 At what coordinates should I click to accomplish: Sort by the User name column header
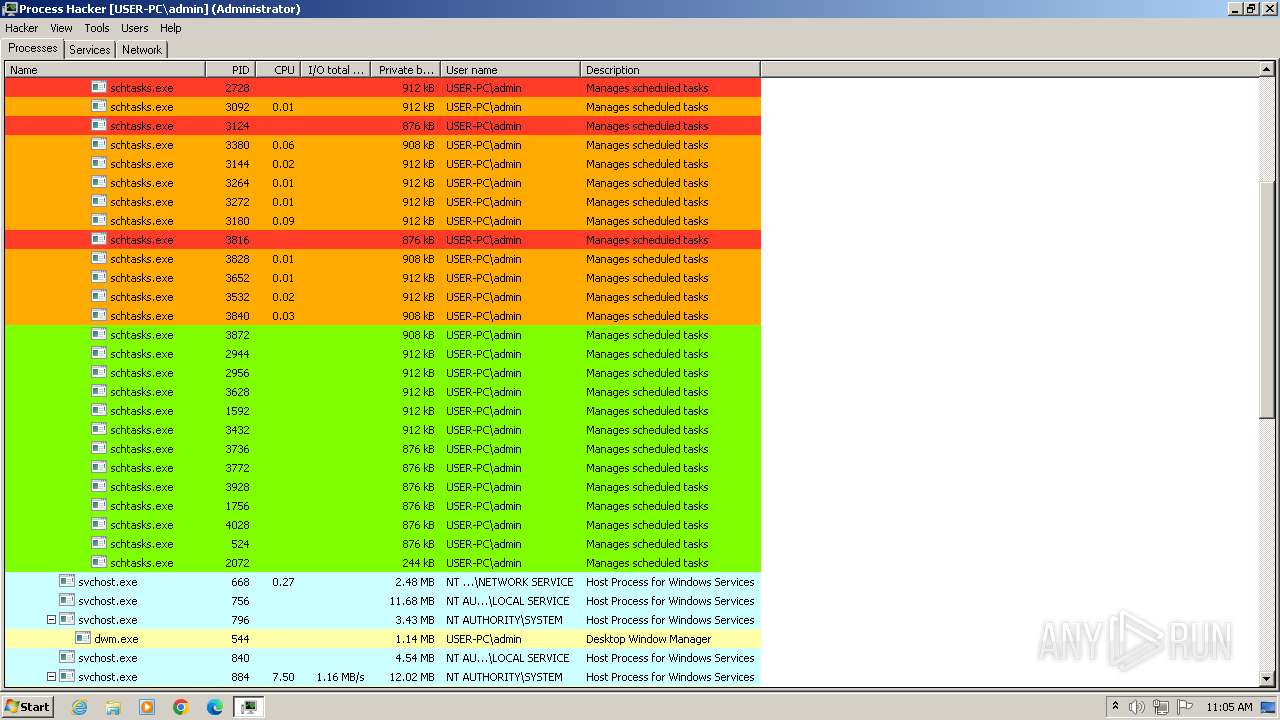coord(510,70)
